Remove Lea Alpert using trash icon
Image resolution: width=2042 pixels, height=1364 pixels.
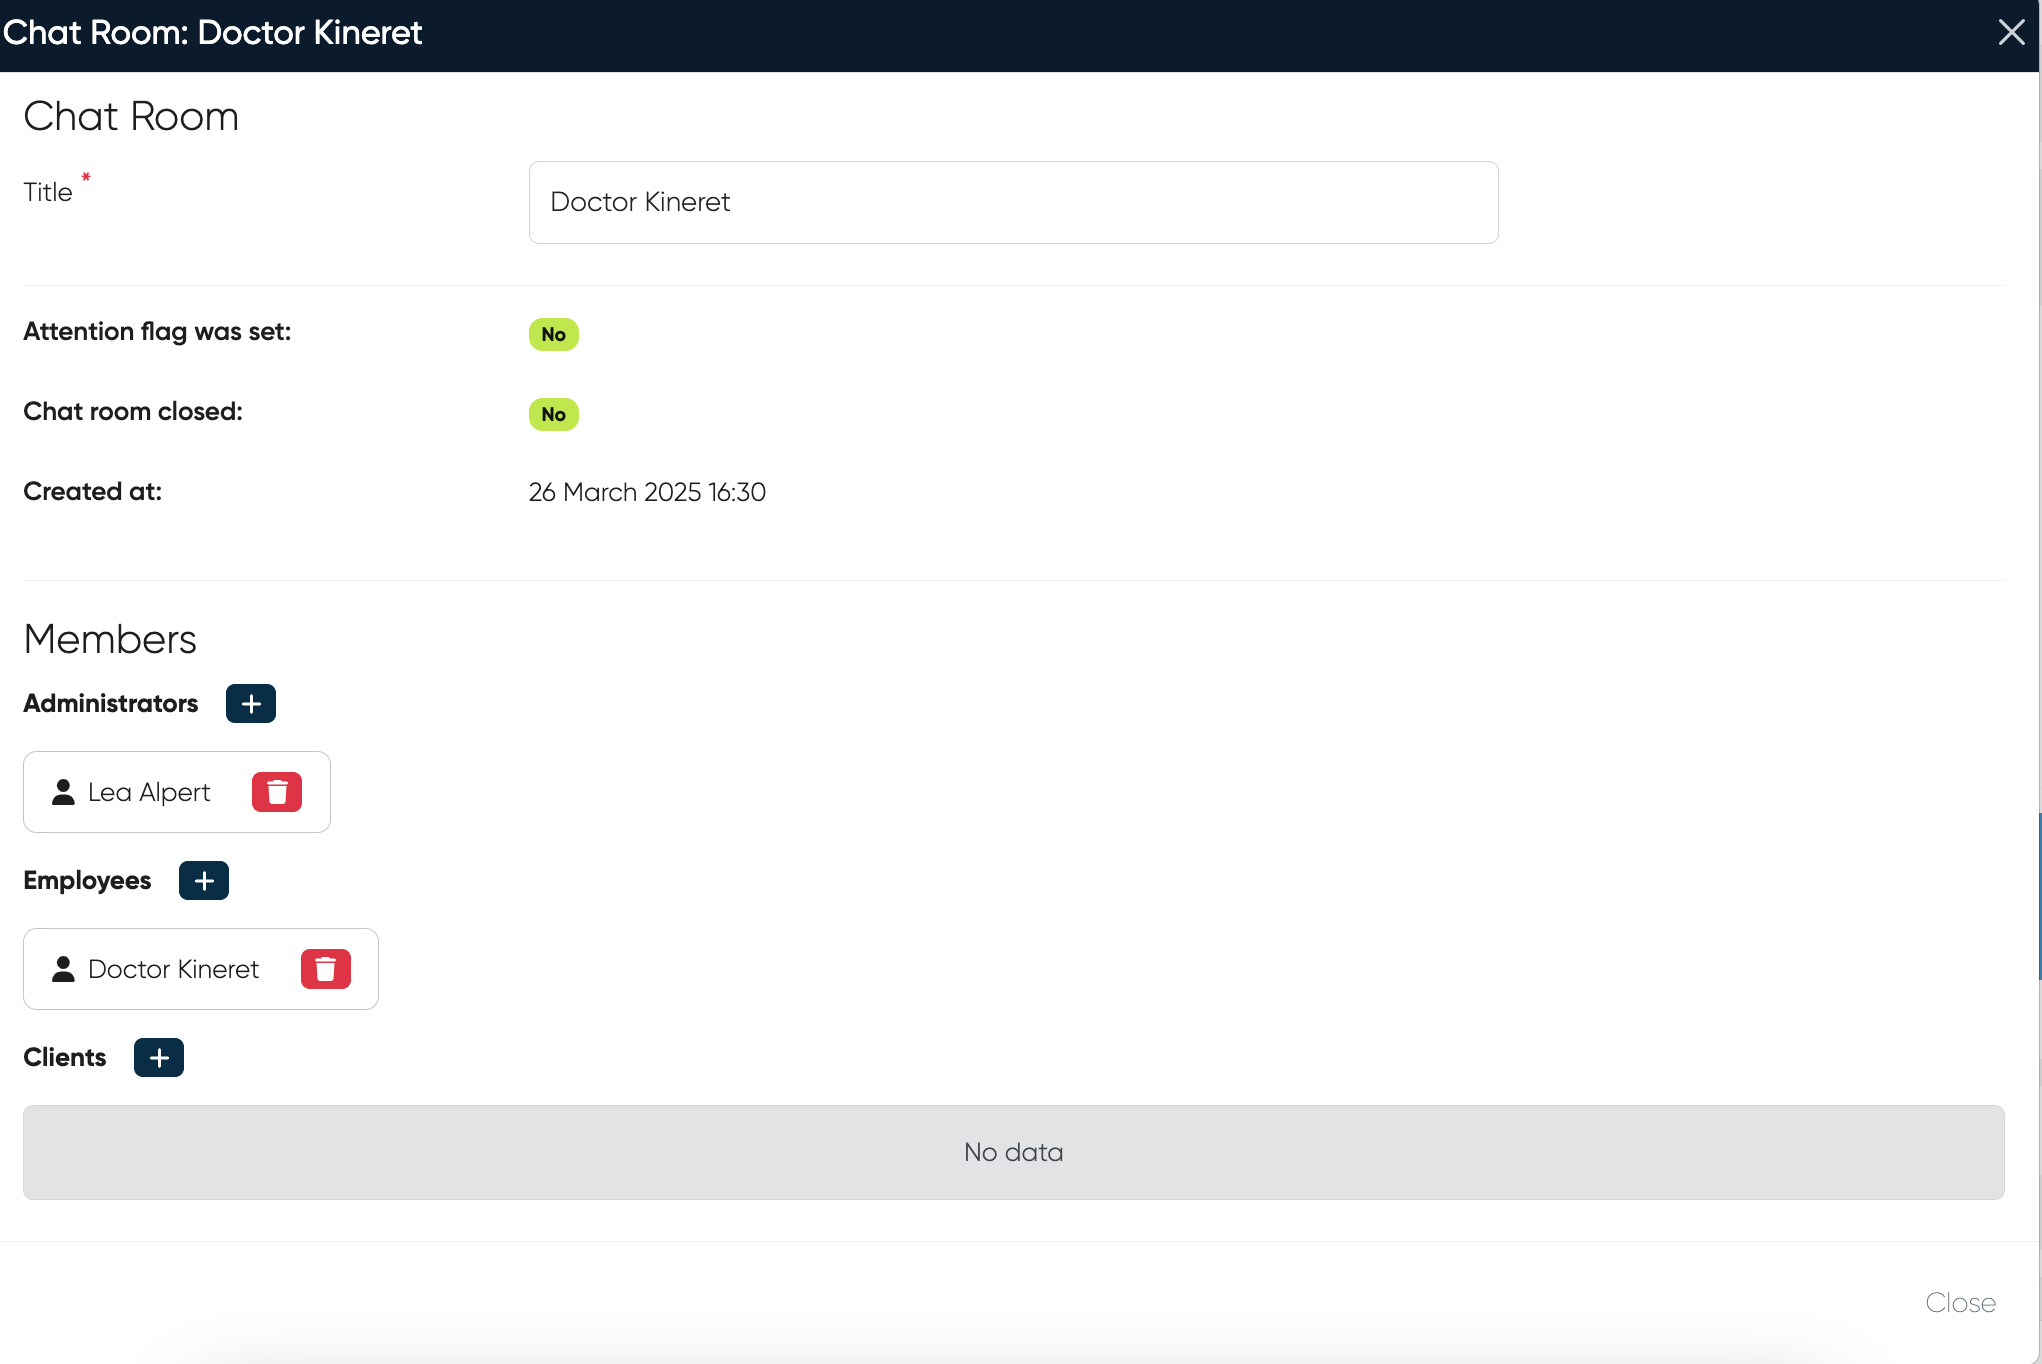pyautogui.click(x=277, y=792)
